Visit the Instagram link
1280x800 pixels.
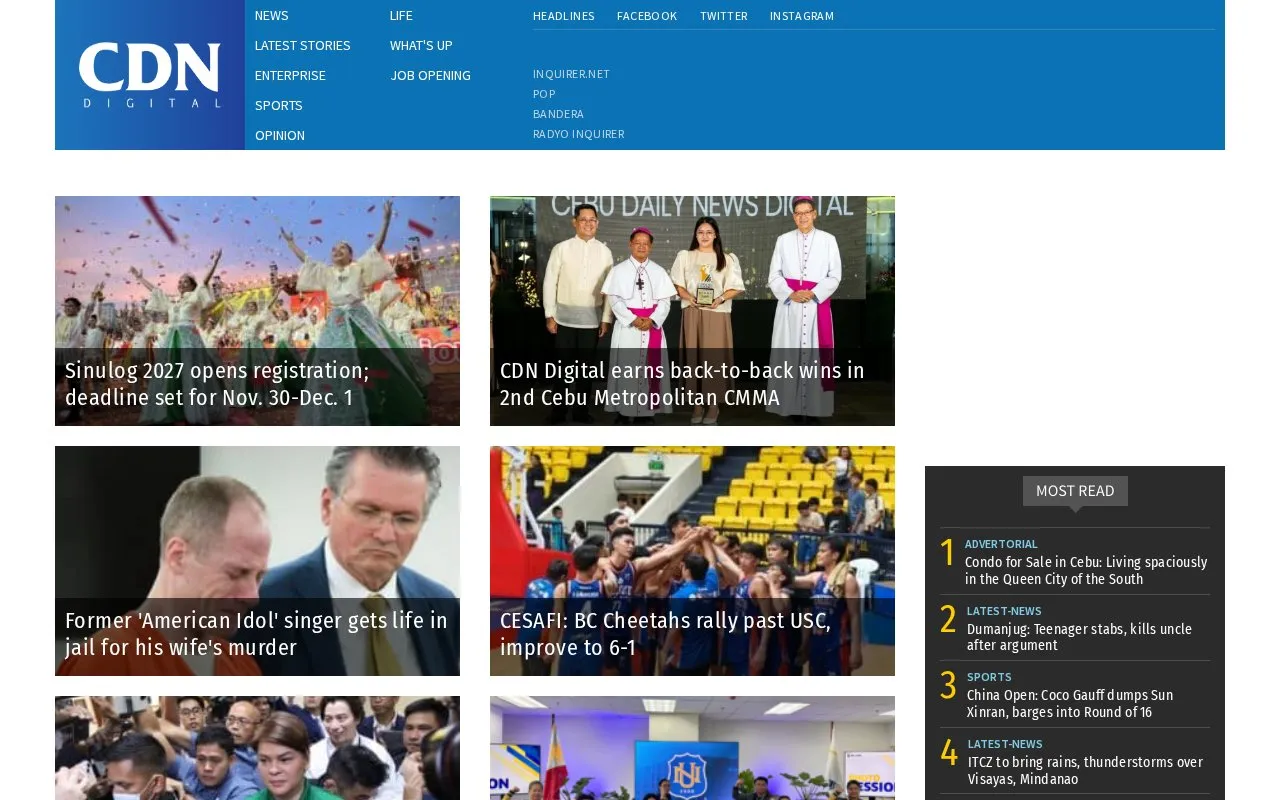tap(802, 16)
